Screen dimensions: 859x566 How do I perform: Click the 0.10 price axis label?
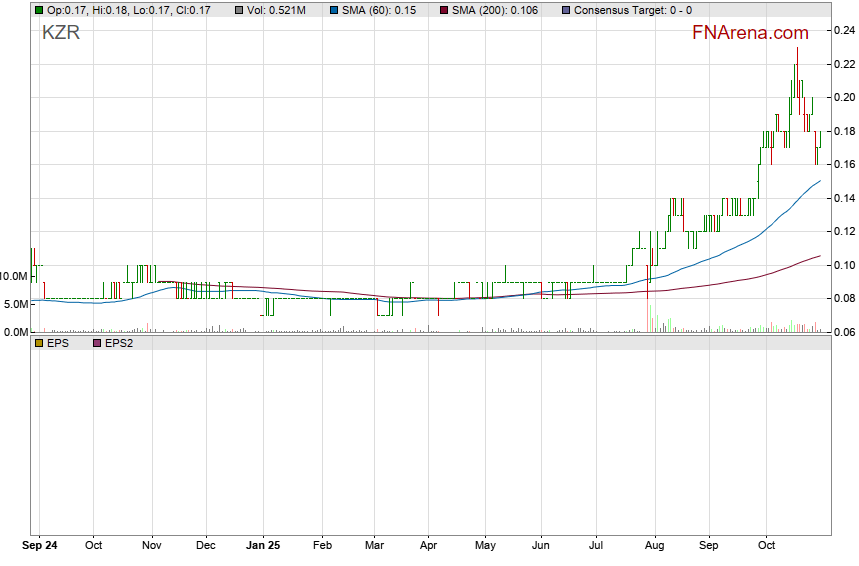click(843, 265)
